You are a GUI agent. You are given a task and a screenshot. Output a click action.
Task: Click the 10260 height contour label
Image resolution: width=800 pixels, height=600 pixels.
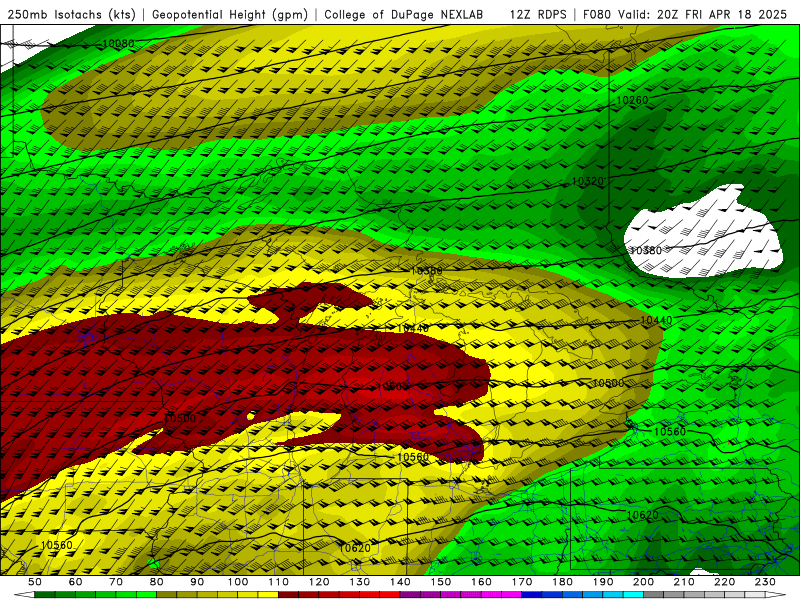click(632, 100)
